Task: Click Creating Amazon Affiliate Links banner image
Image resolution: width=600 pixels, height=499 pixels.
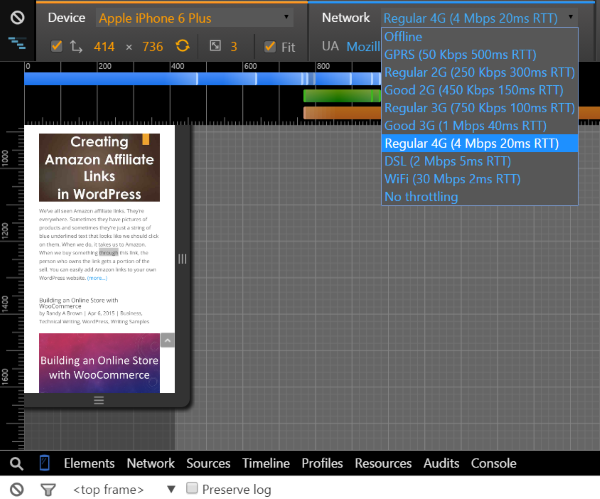Action: click(x=99, y=168)
